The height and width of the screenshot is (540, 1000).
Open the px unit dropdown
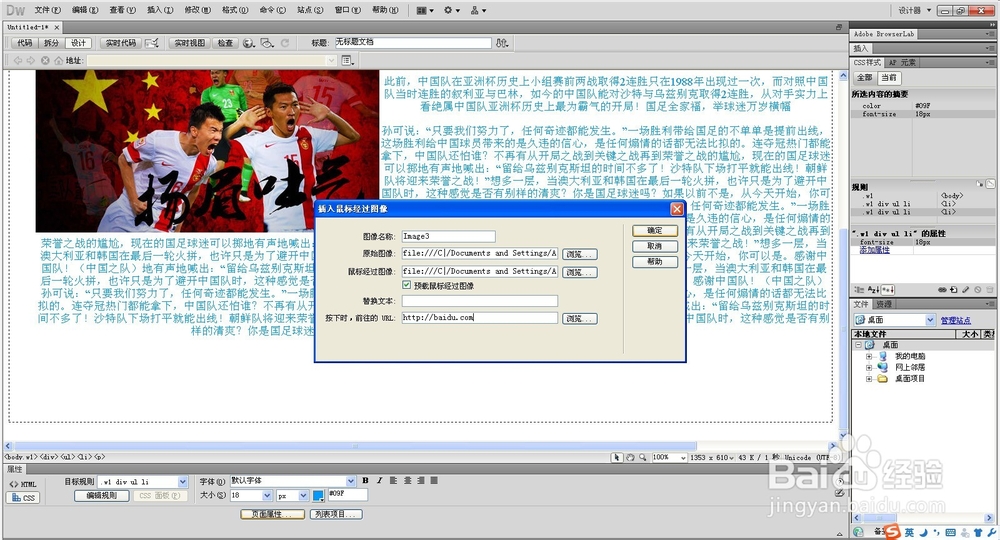click(303, 495)
